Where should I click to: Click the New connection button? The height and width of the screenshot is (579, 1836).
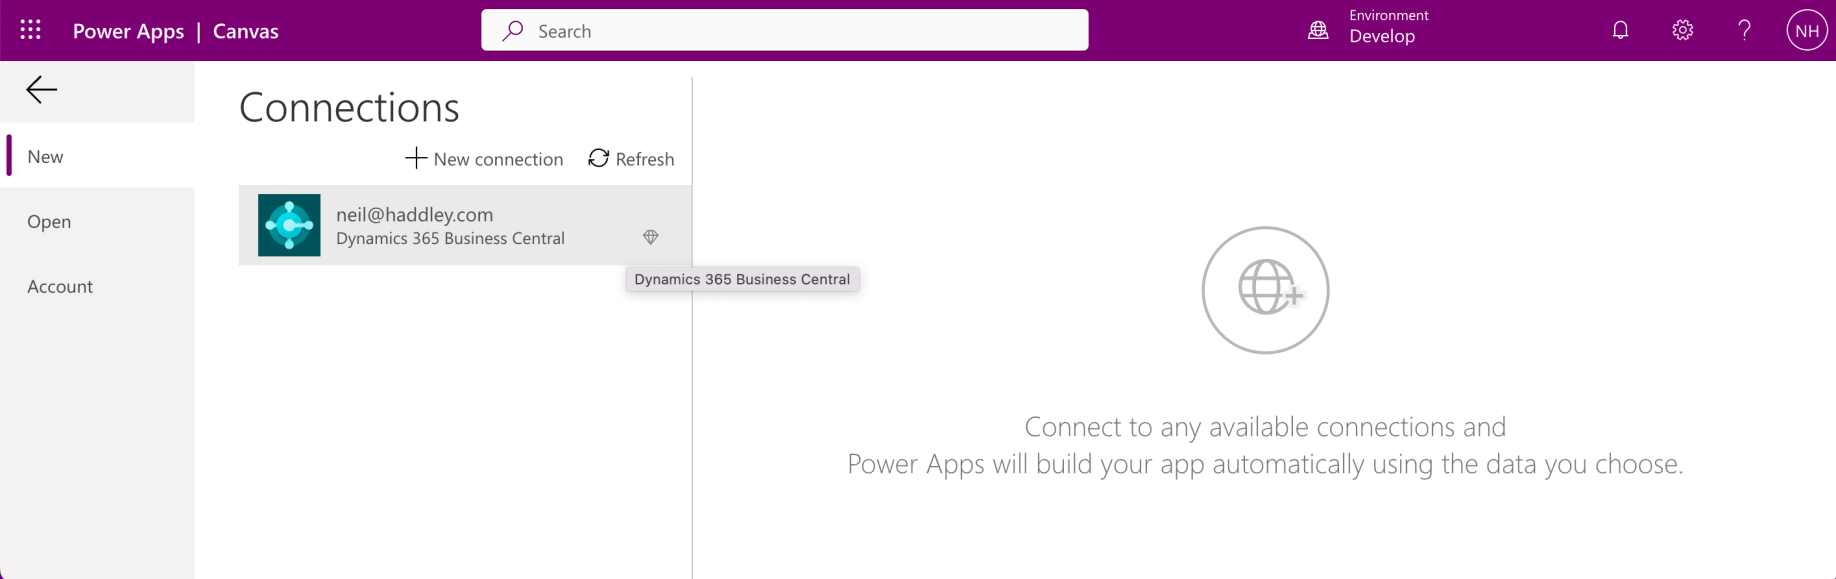(484, 159)
